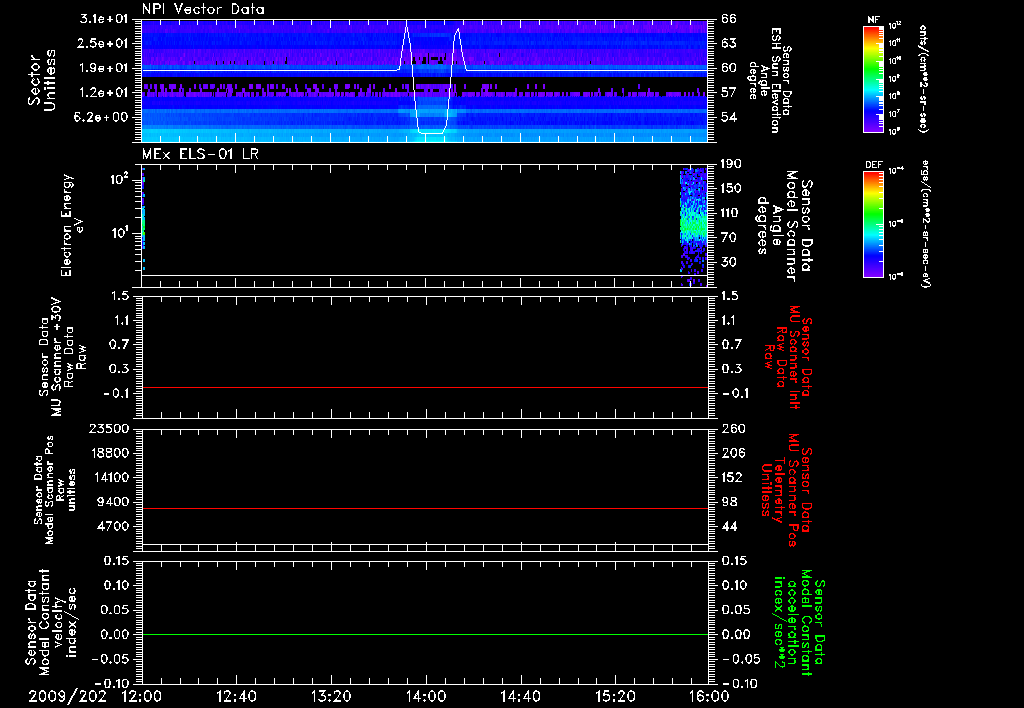Click the '16:00' time tick
Image resolution: width=1024 pixels, height=708 pixels.
(x=710, y=697)
